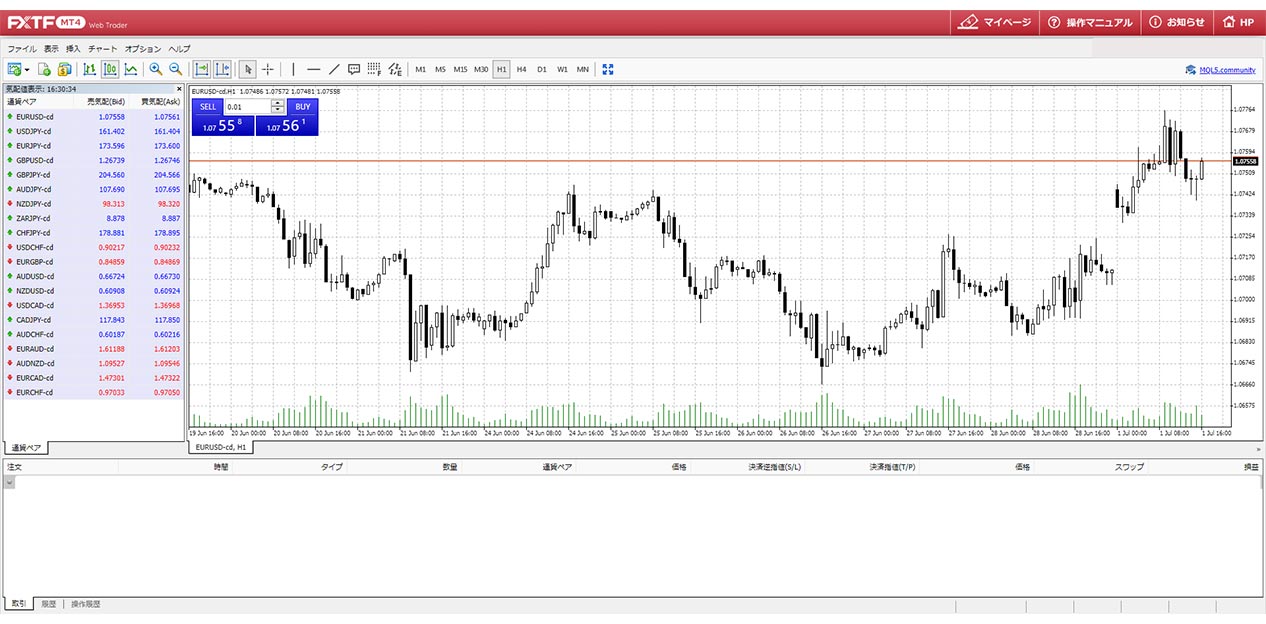Select the crosshair cursor tool

268,69
